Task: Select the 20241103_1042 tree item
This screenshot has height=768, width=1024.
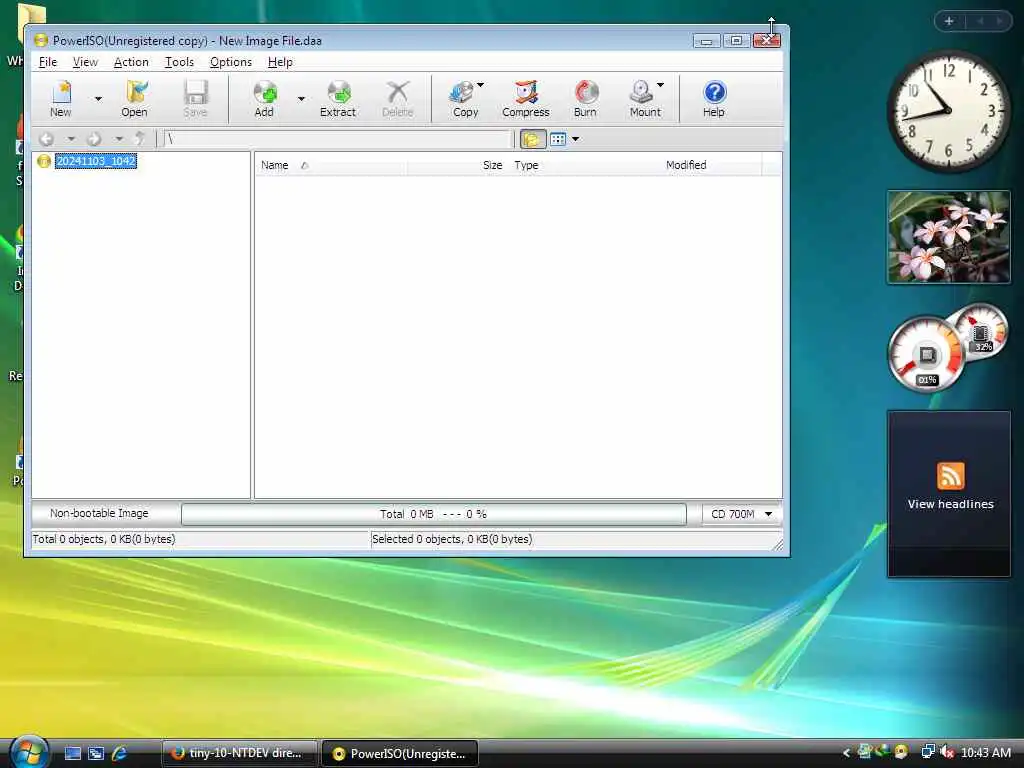Action: pyautogui.click(x=96, y=161)
